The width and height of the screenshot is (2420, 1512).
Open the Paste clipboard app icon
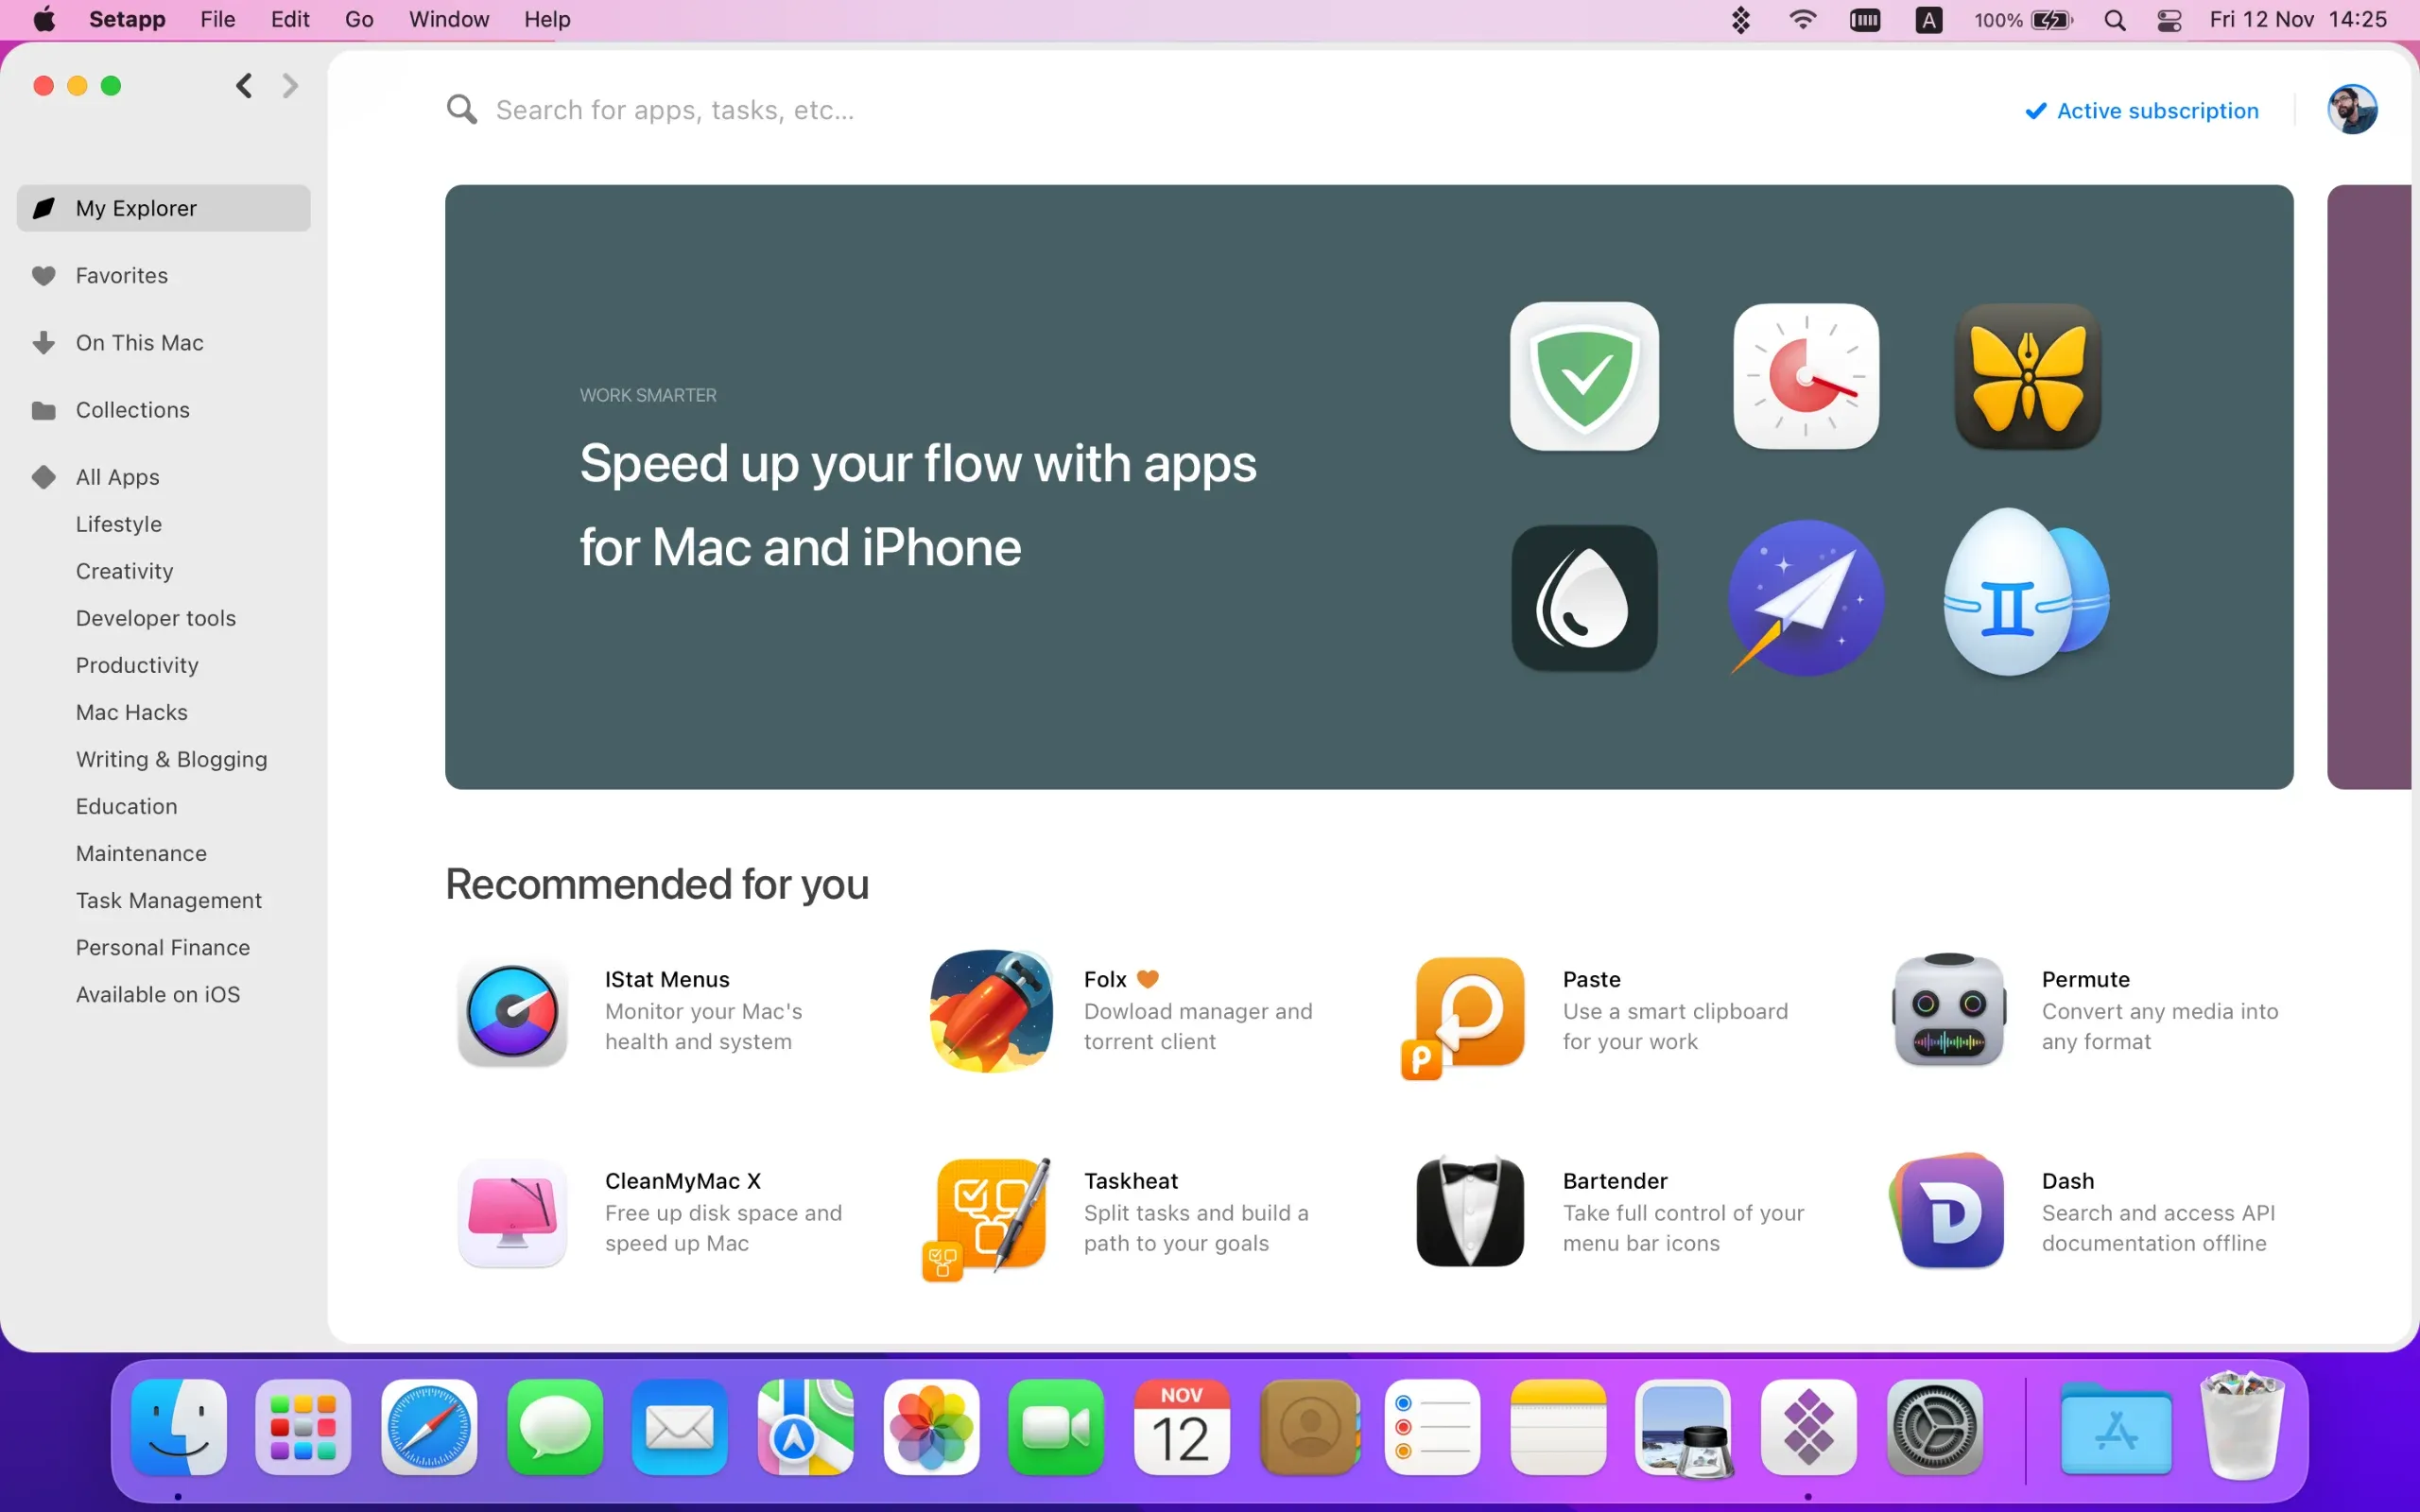1469,1011
